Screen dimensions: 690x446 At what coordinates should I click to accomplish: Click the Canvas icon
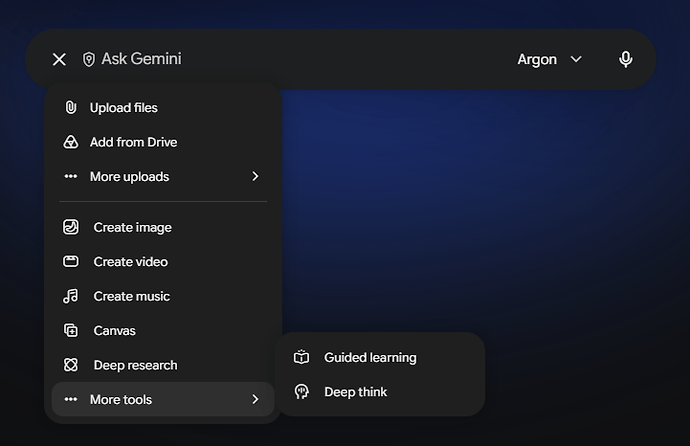(71, 330)
